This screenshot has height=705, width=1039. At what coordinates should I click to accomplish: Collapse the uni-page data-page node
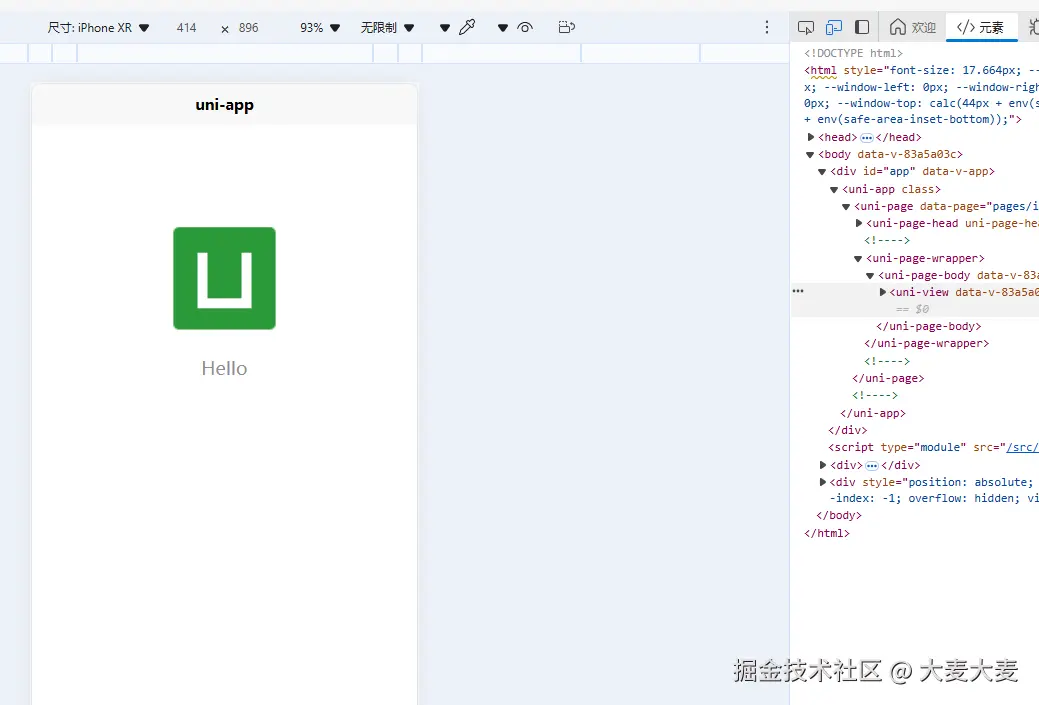[846, 207]
